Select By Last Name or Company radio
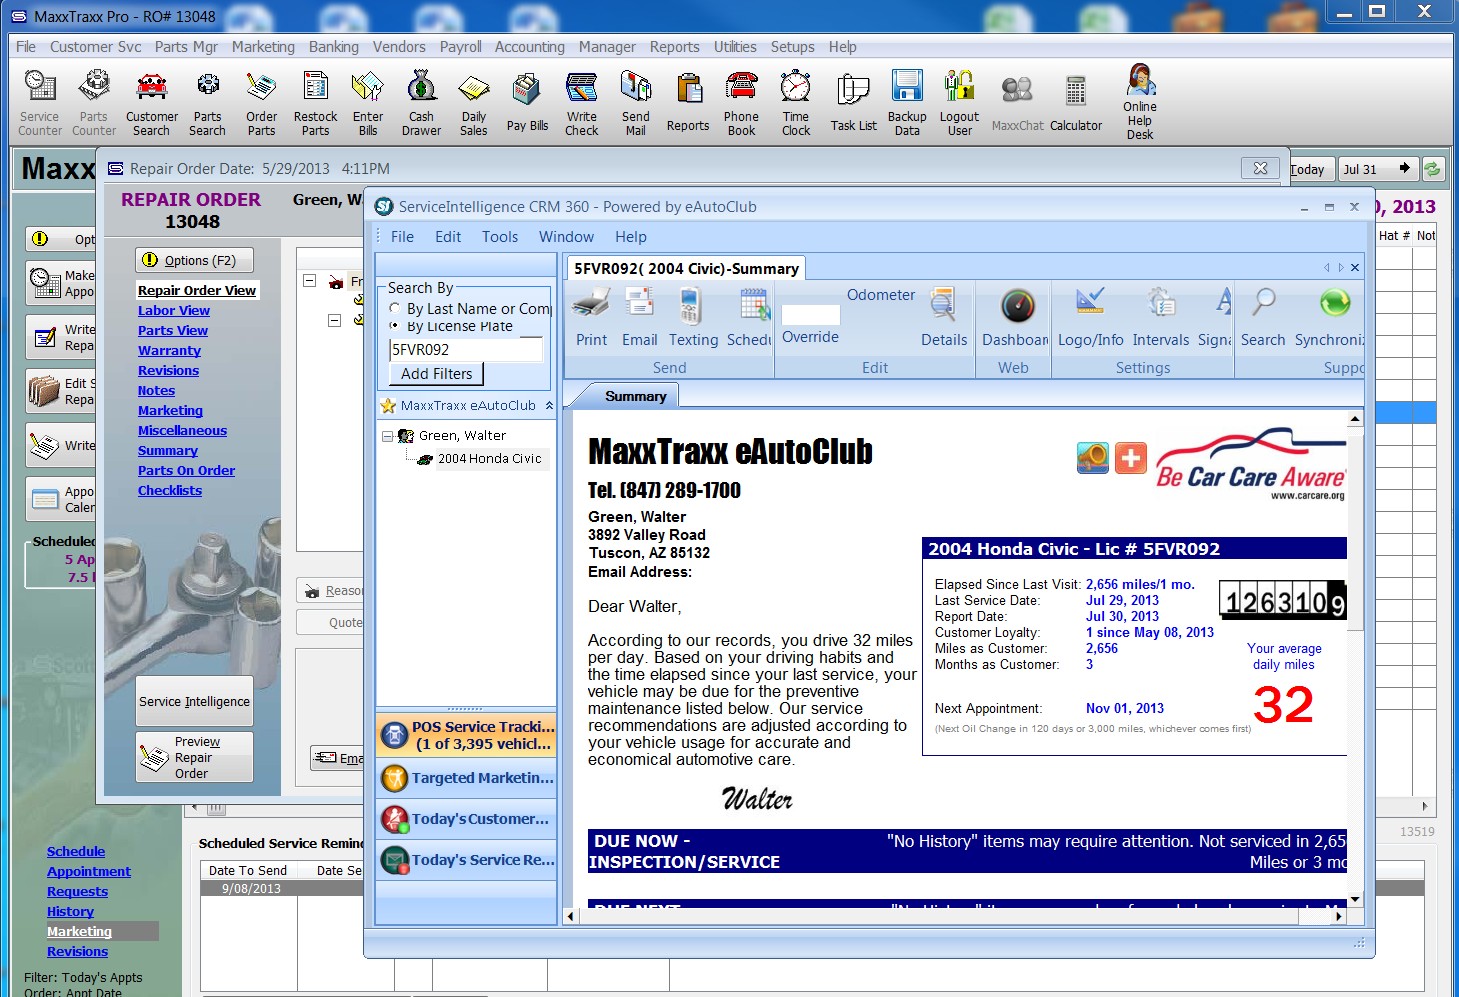1459x997 pixels. point(395,309)
